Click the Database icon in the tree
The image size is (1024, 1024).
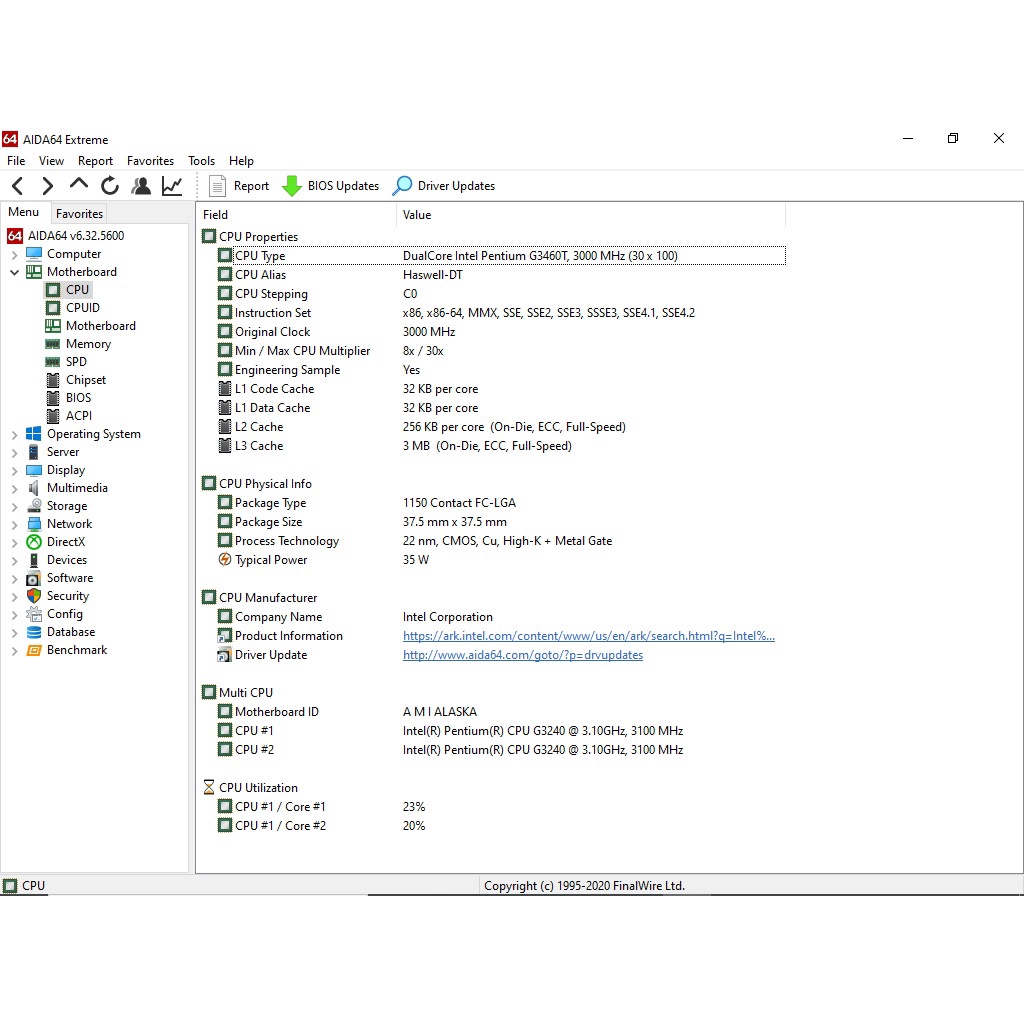coord(34,632)
